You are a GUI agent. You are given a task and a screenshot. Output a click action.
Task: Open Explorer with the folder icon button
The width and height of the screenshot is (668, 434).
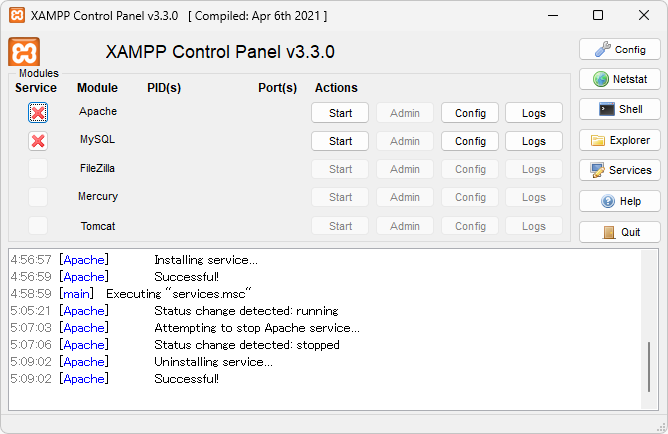click(x=619, y=140)
